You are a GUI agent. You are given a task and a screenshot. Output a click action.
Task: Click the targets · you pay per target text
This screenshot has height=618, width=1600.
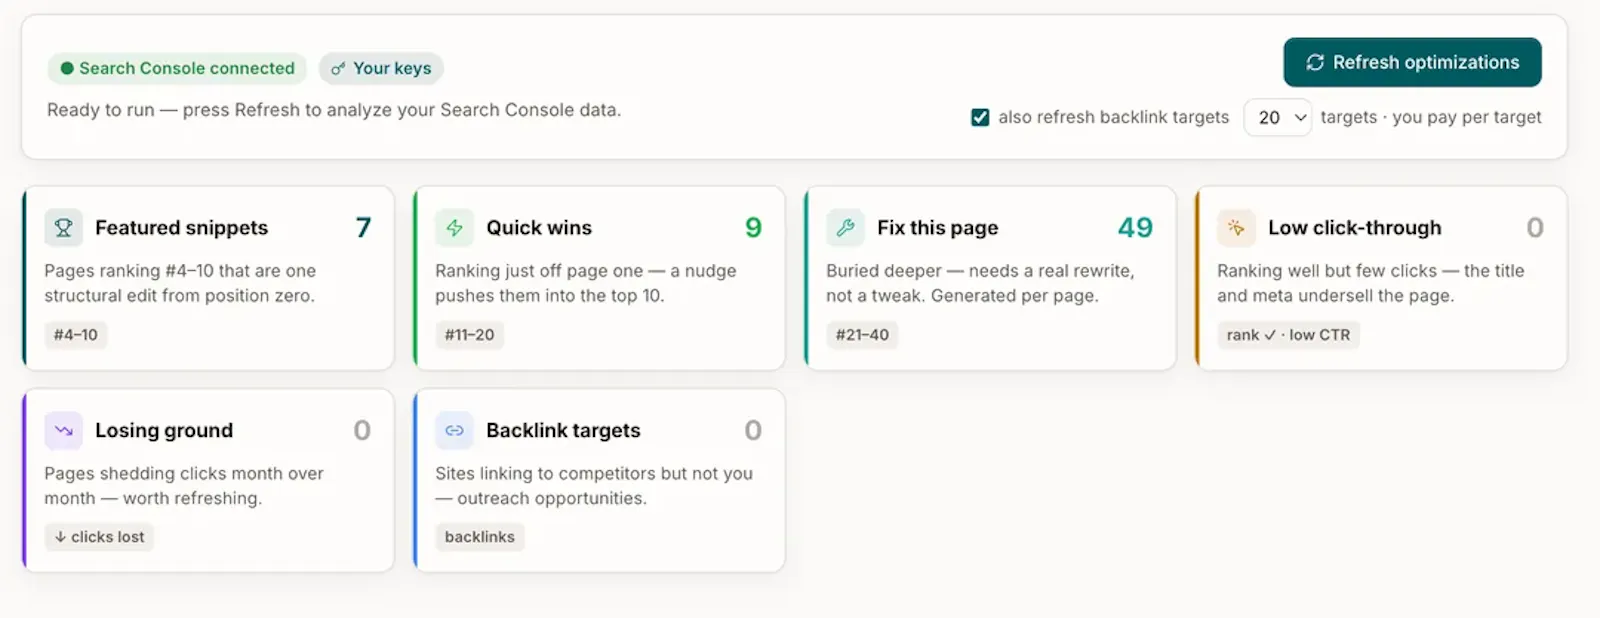(1430, 117)
